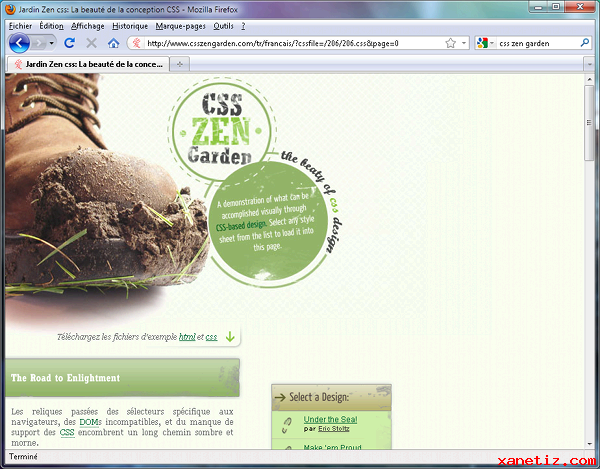
Task: Go to the Home page icon
Action: click(x=113, y=43)
